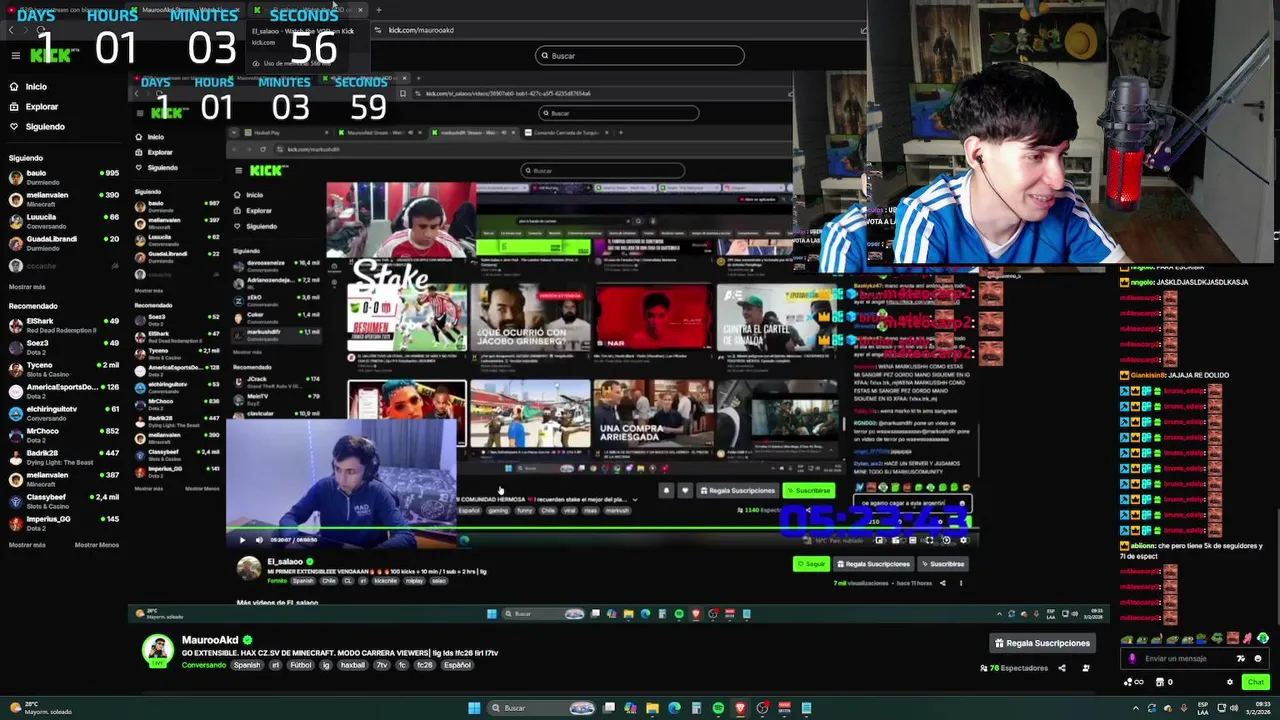1280x720 pixels.
Task: Collapse recommended list with Mostrar Menos
Action: [x=97, y=545]
